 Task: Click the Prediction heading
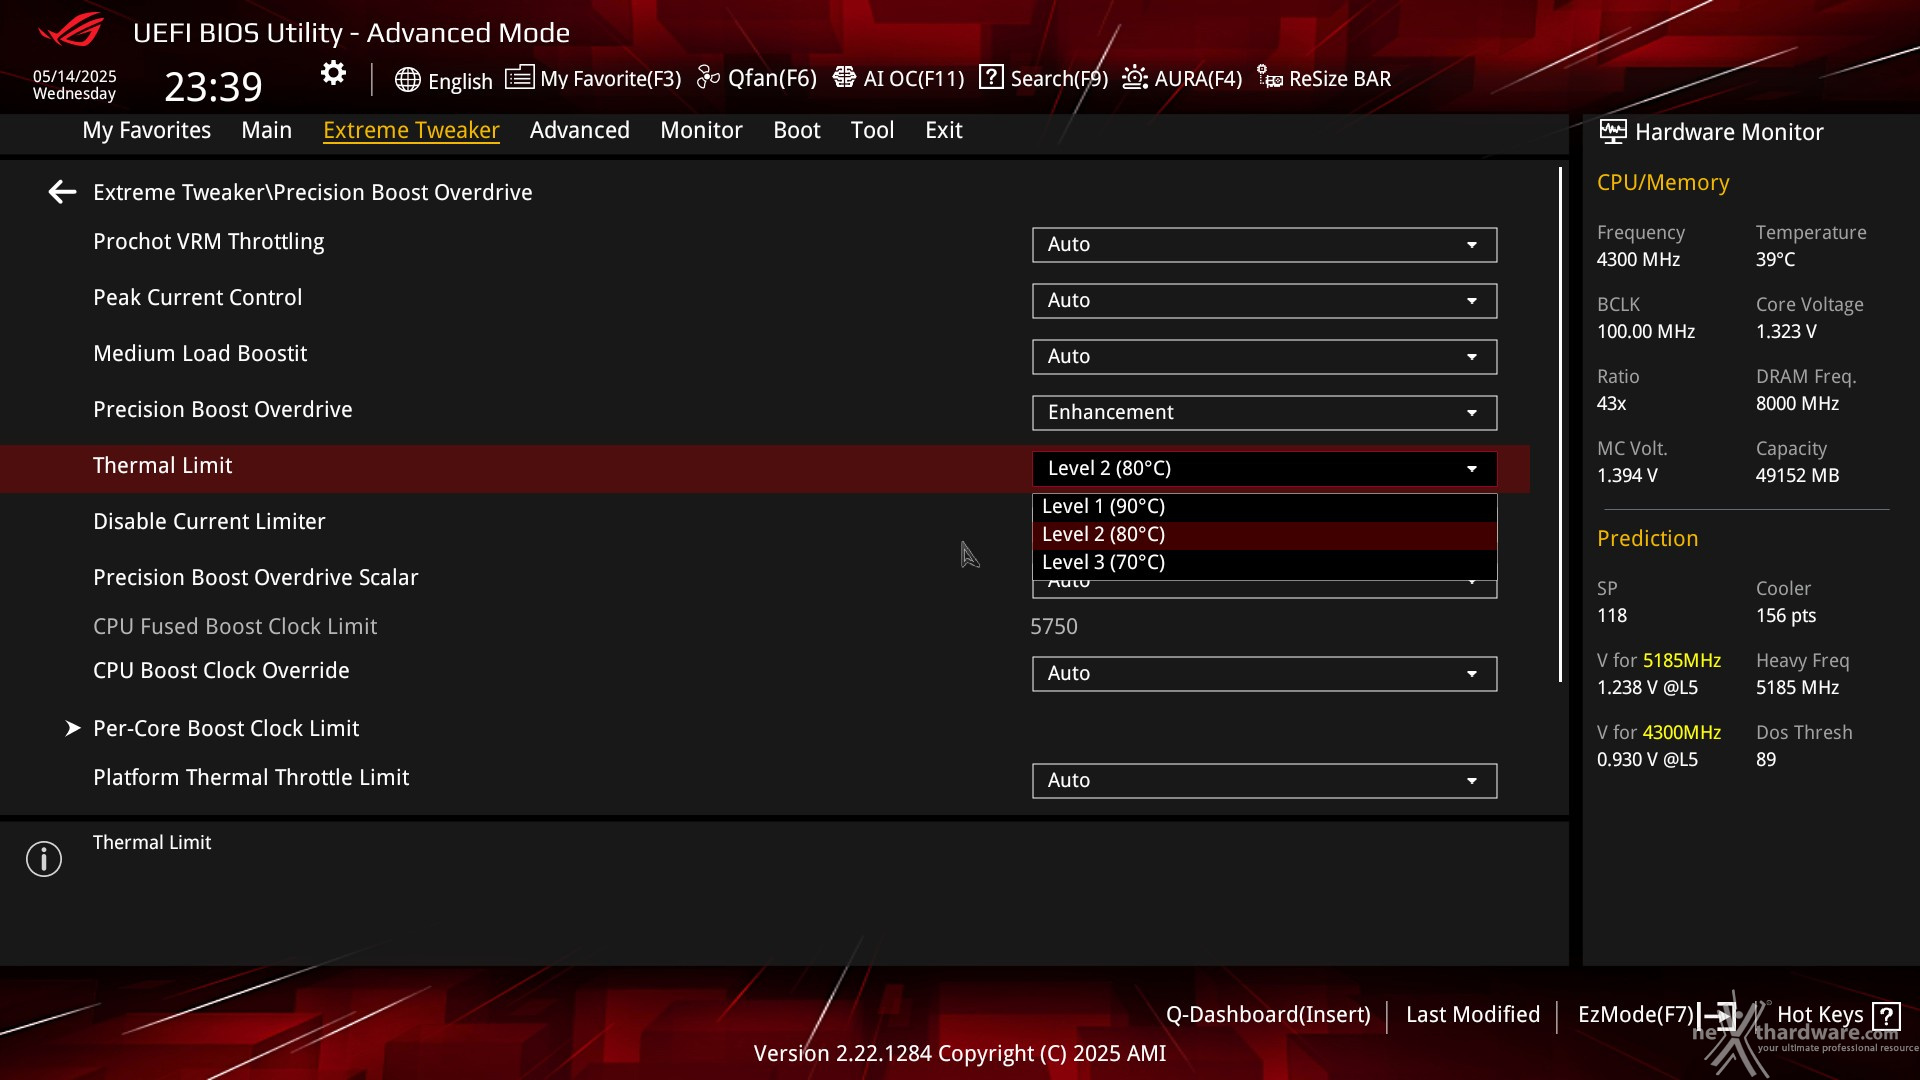1647,538
